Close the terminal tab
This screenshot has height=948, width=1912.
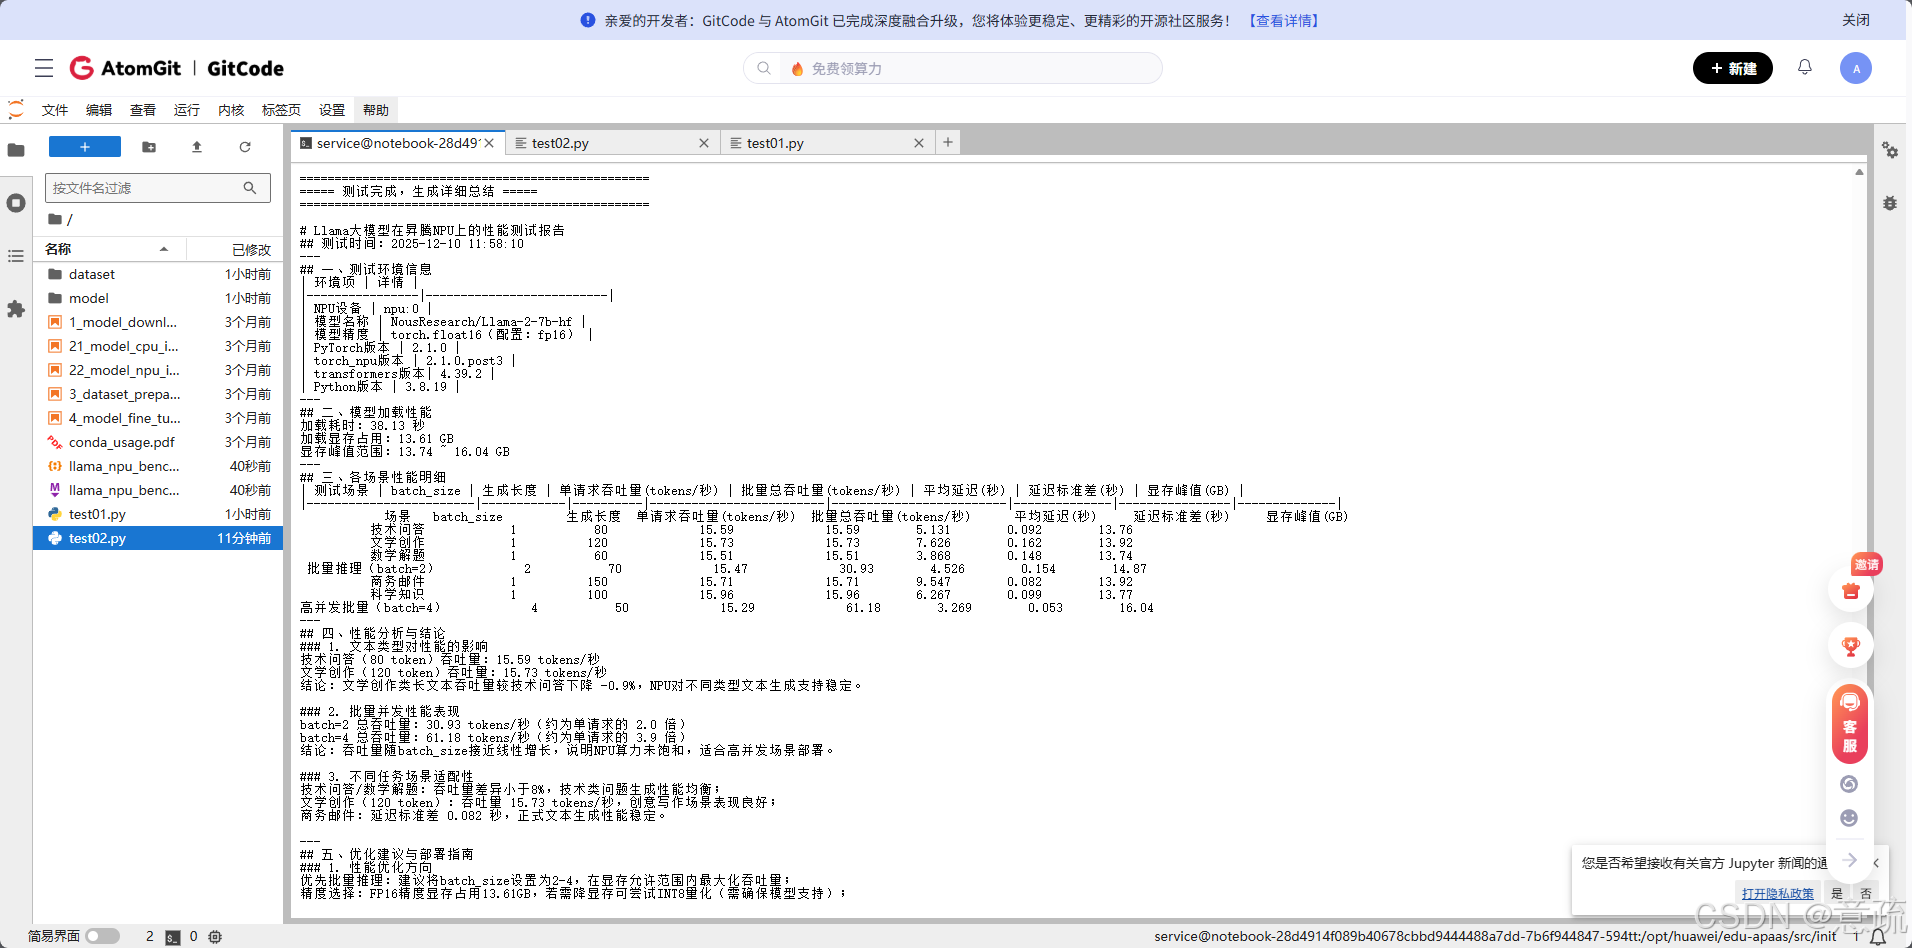point(489,143)
